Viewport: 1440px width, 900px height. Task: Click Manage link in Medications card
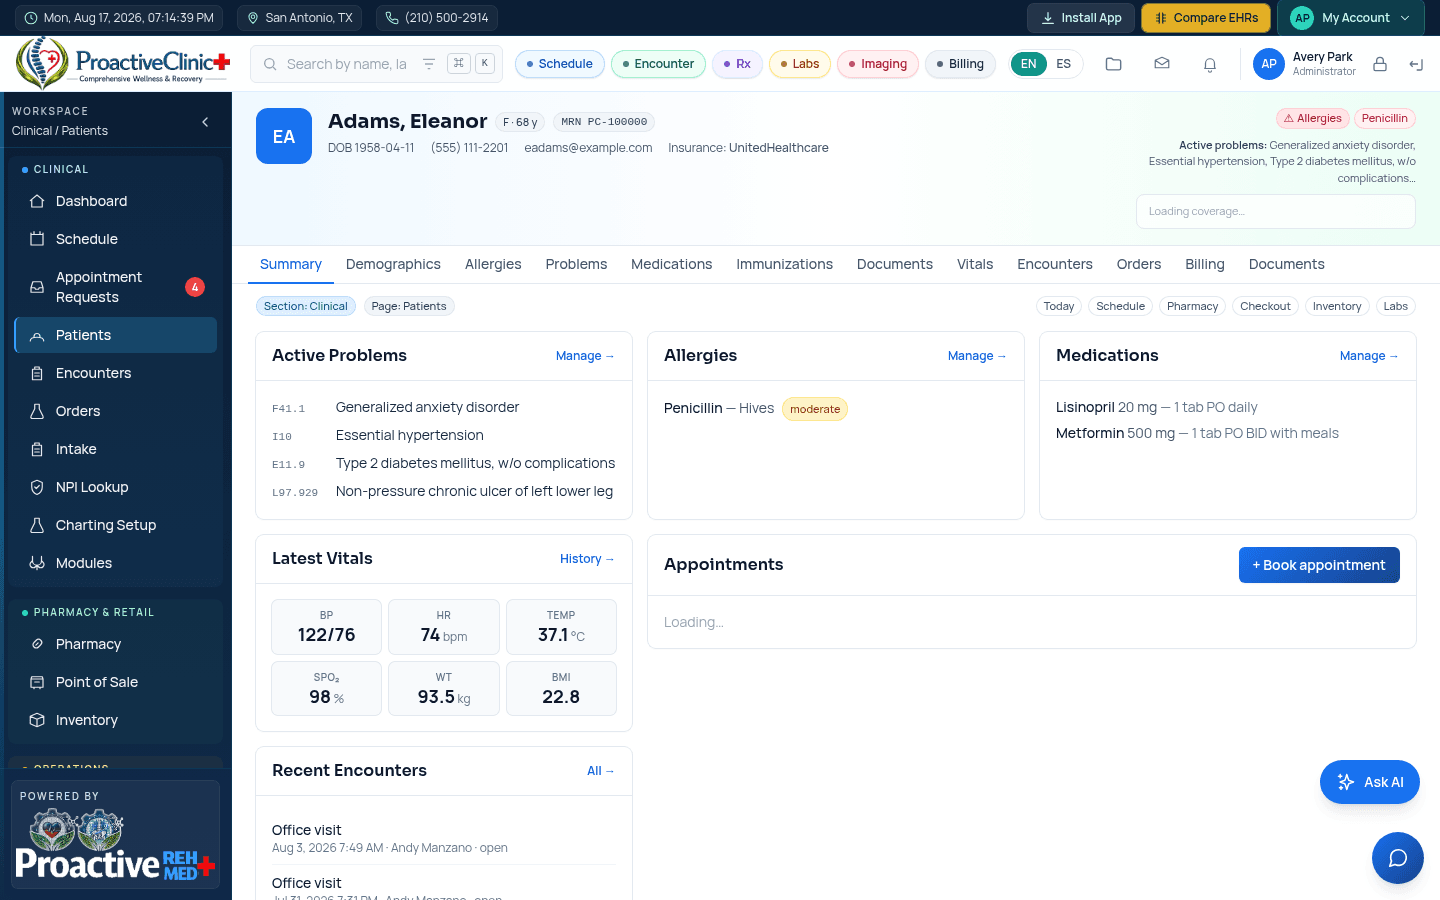(x=1369, y=356)
